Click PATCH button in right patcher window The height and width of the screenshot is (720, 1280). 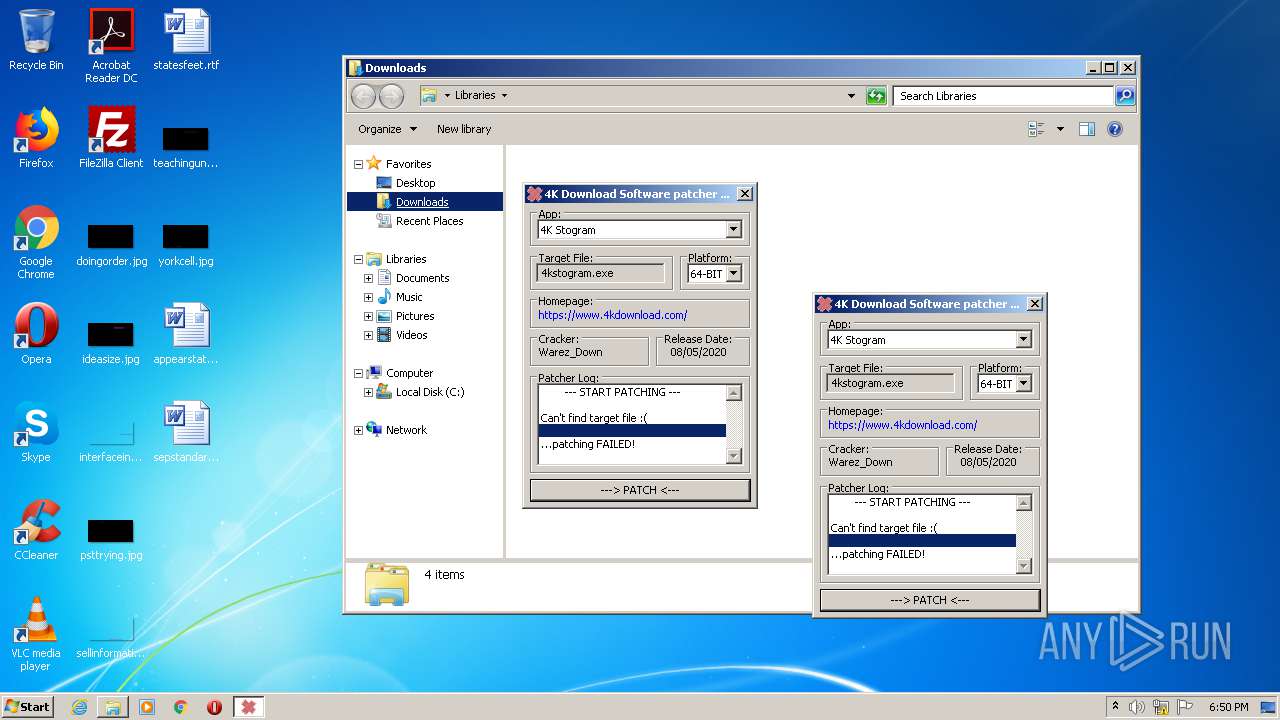pos(930,600)
